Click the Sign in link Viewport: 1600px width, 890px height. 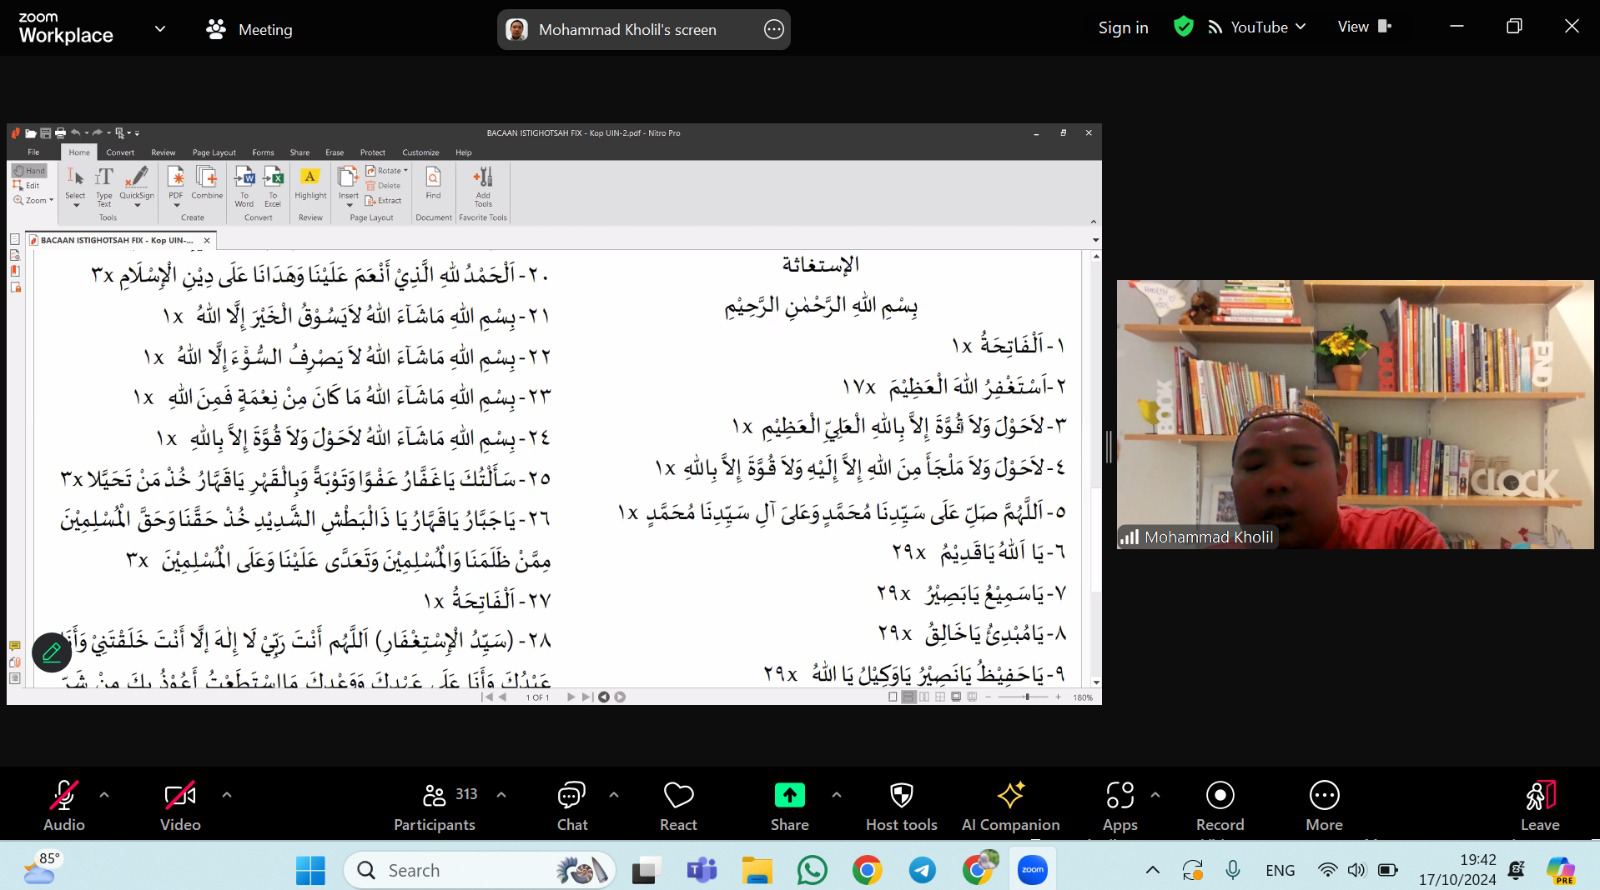(1123, 28)
